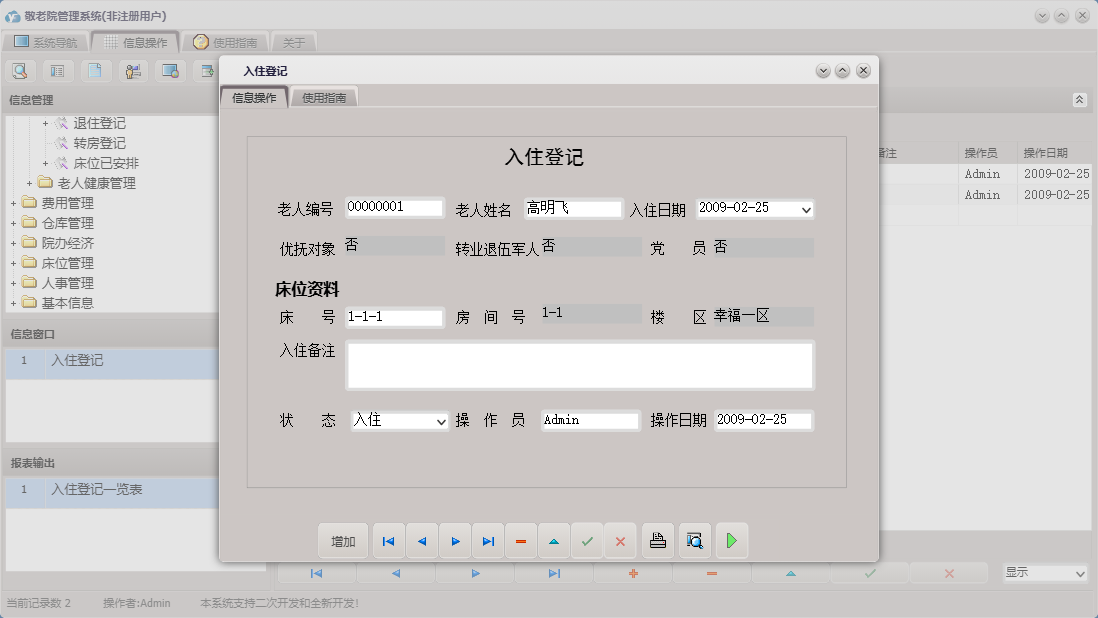Collapse the 入住登记 dialog with its chevron
Screen dimensions: 1098x618
[x=823, y=70]
